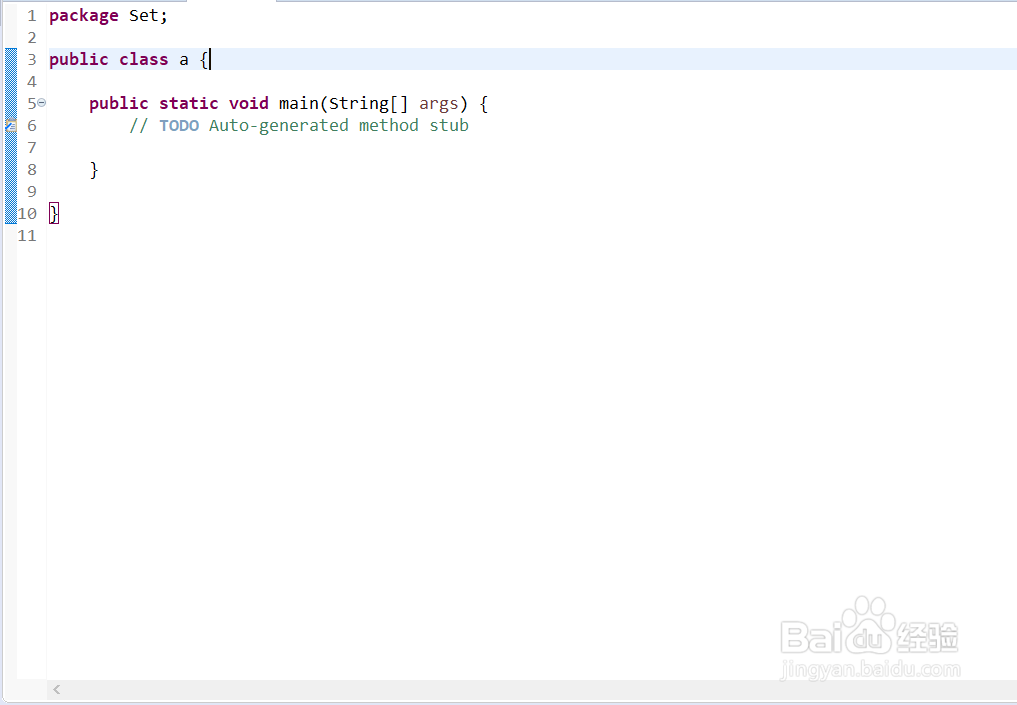Image resolution: width=1017 pixels, height=705 pixels.
Task: Click the TODO task marker on line 6
Action: click(x=10, y=125)
